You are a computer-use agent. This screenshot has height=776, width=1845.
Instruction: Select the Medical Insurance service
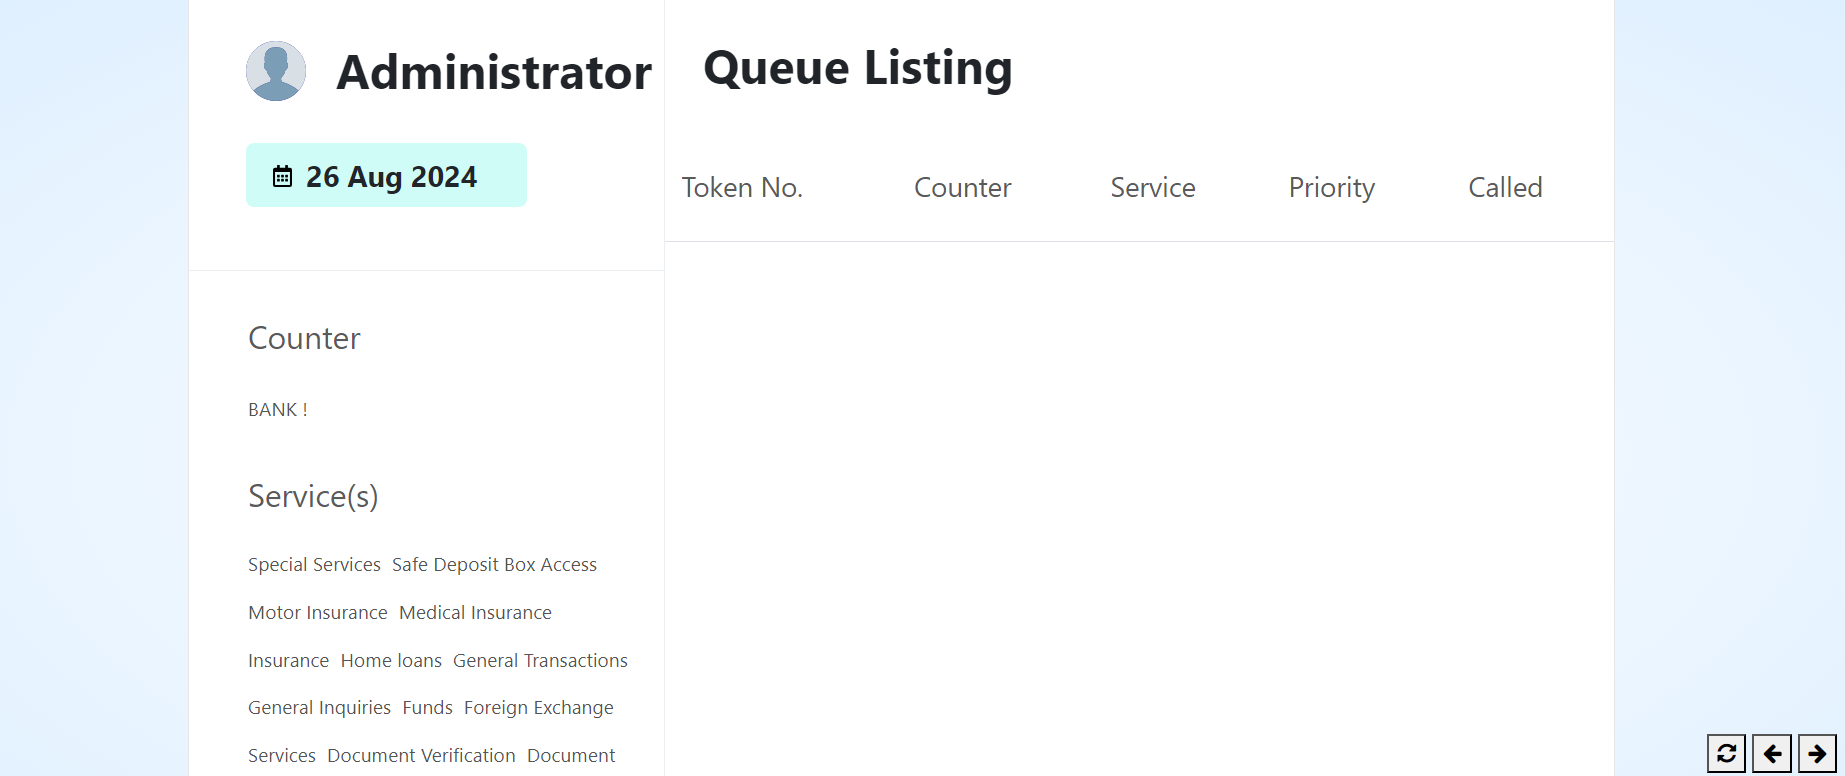pos(475,613)
